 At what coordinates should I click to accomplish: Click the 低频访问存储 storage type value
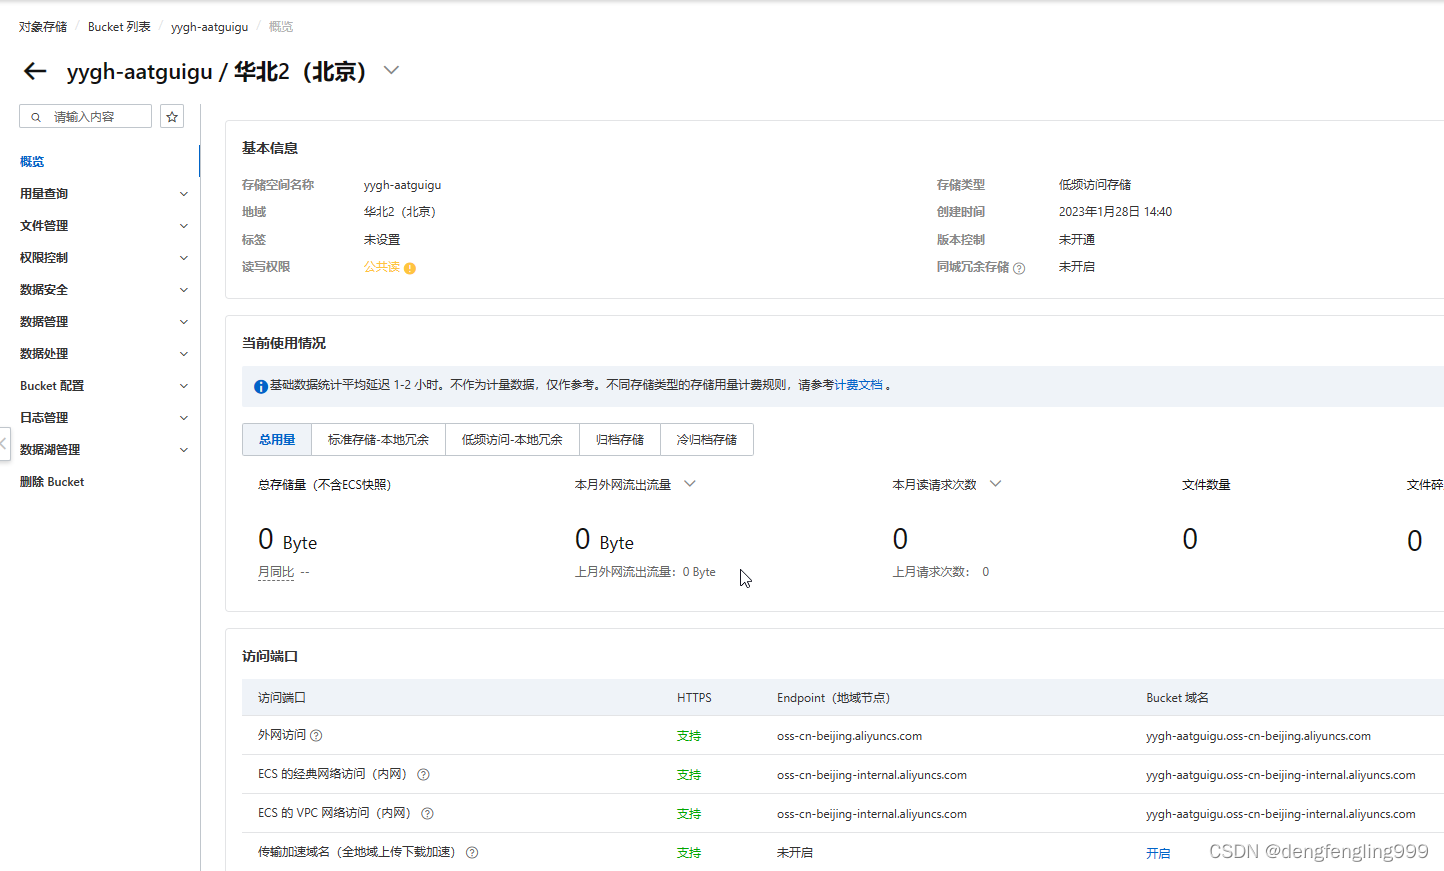pos(1095,185)
